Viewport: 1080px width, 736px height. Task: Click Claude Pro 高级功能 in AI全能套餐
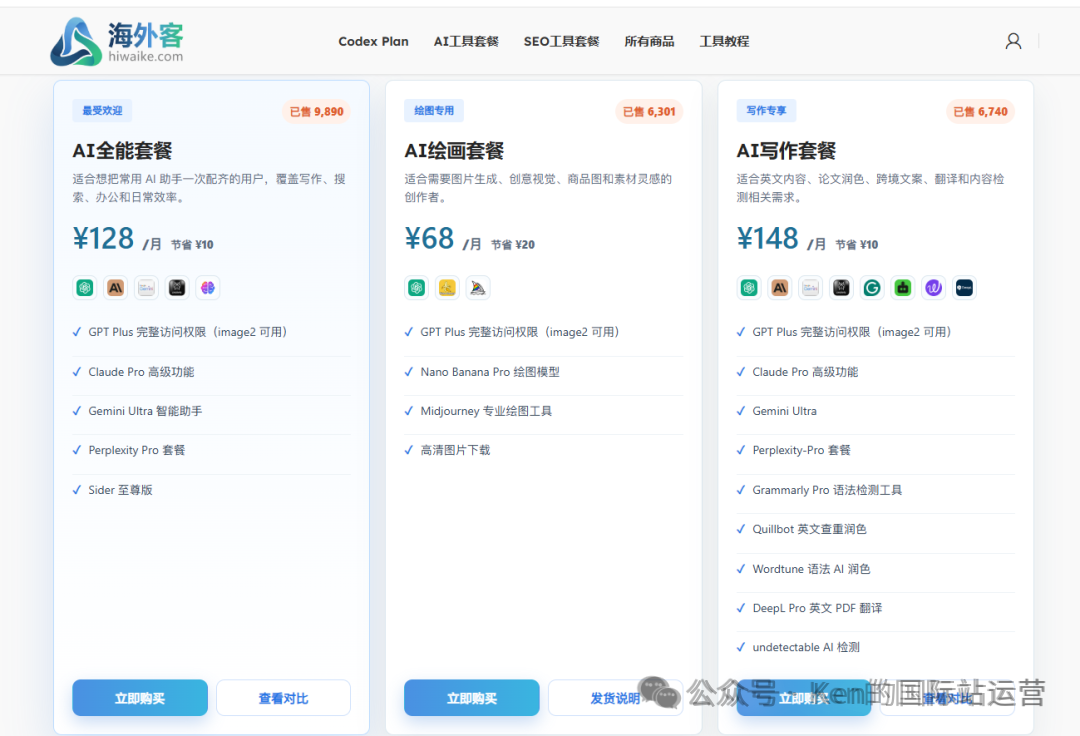coord(211,372)
